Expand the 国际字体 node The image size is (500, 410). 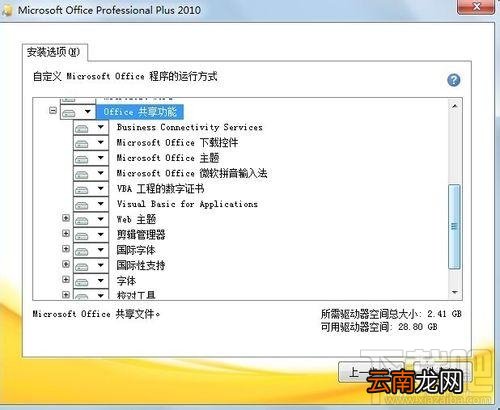pyautogui.click(x=66, y=249)
